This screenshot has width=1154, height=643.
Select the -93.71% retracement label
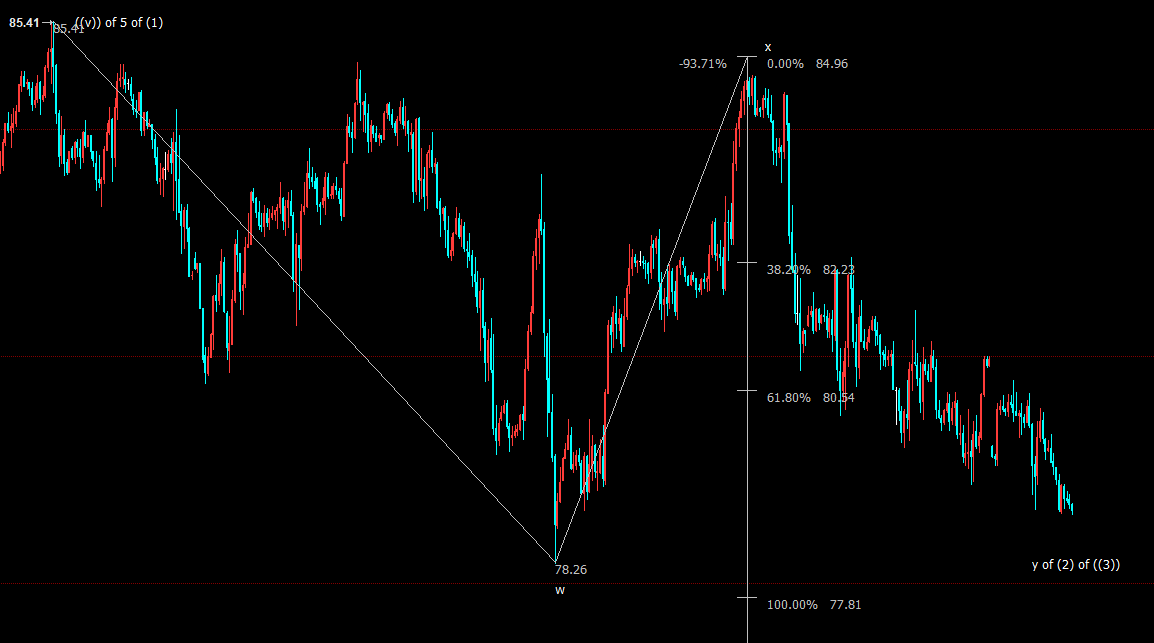pos(702,64)
